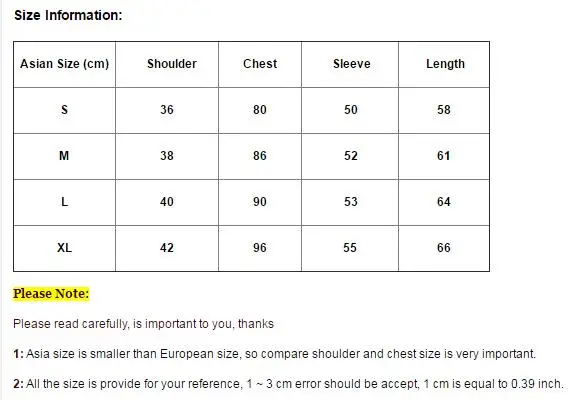
Task: Click note 1 about Asia size
Action: 274,354
